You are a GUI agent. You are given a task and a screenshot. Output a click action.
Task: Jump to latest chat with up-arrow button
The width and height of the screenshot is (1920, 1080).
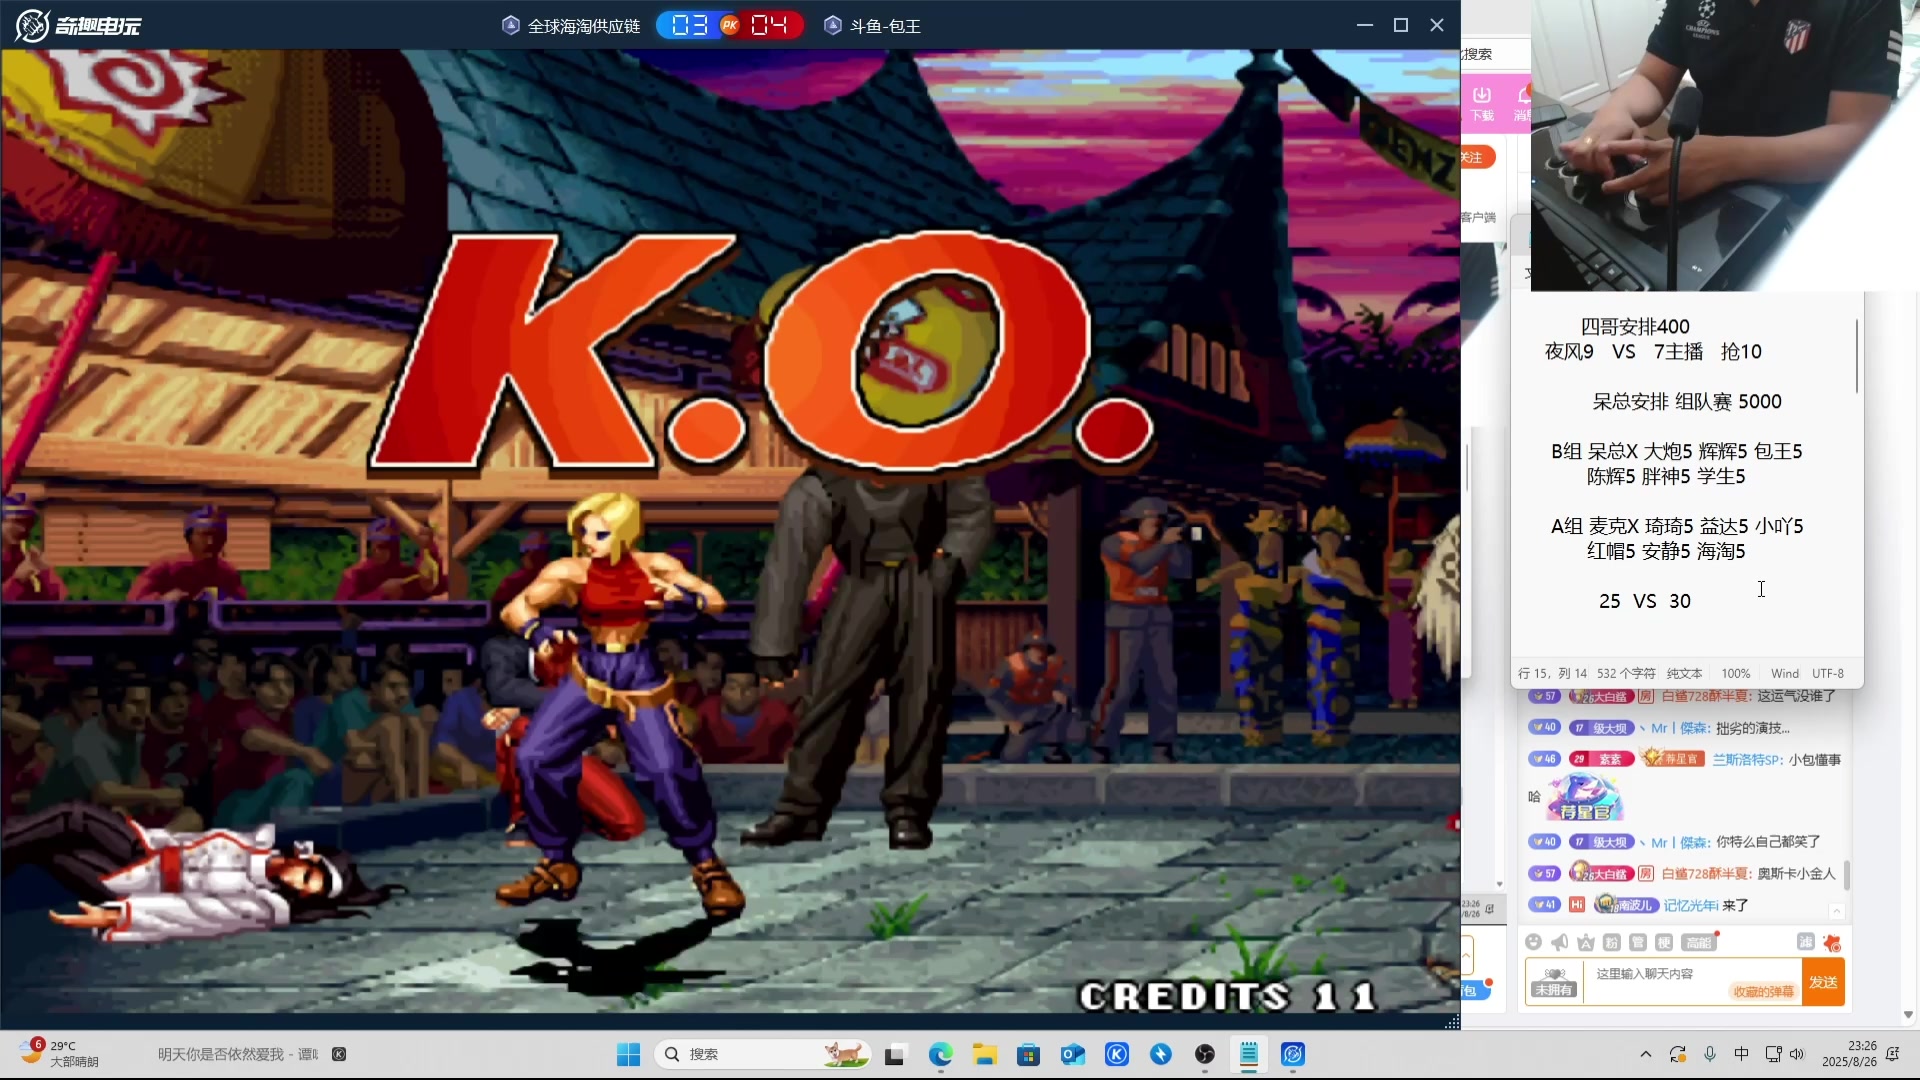coord(1836,911)
